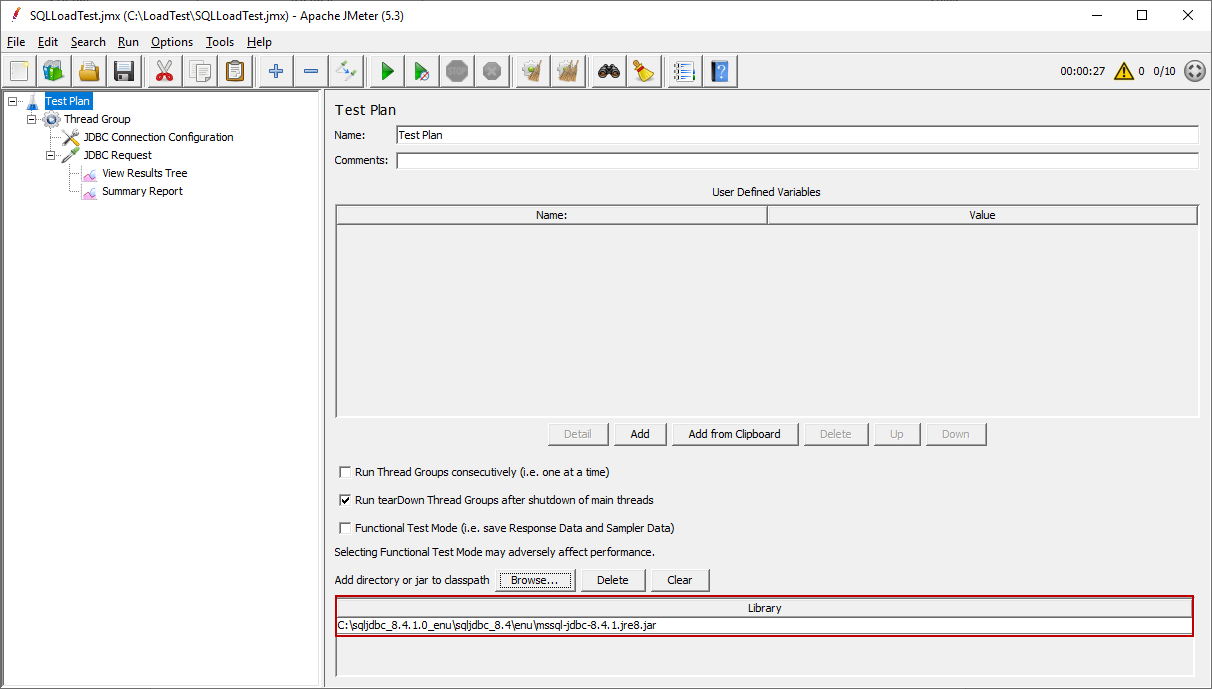Open the Edit menu
Viewport: 1212px width, 689px height.
pos(48,42)
